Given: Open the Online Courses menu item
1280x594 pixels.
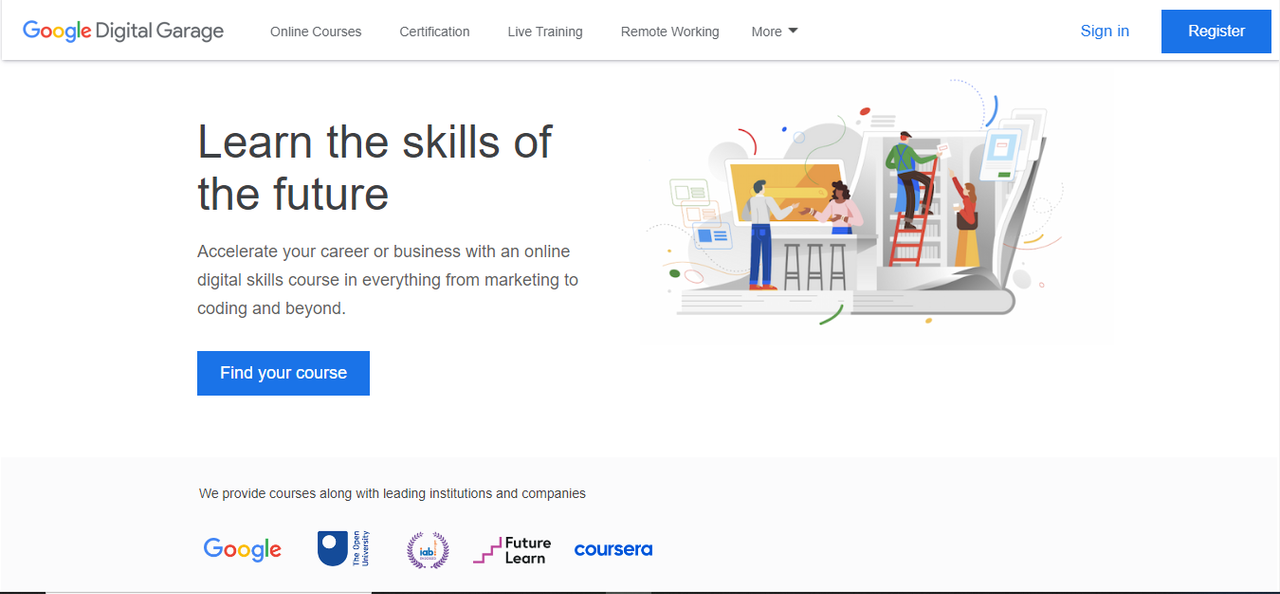Looking at the screenshot, I should pos(316,32).
